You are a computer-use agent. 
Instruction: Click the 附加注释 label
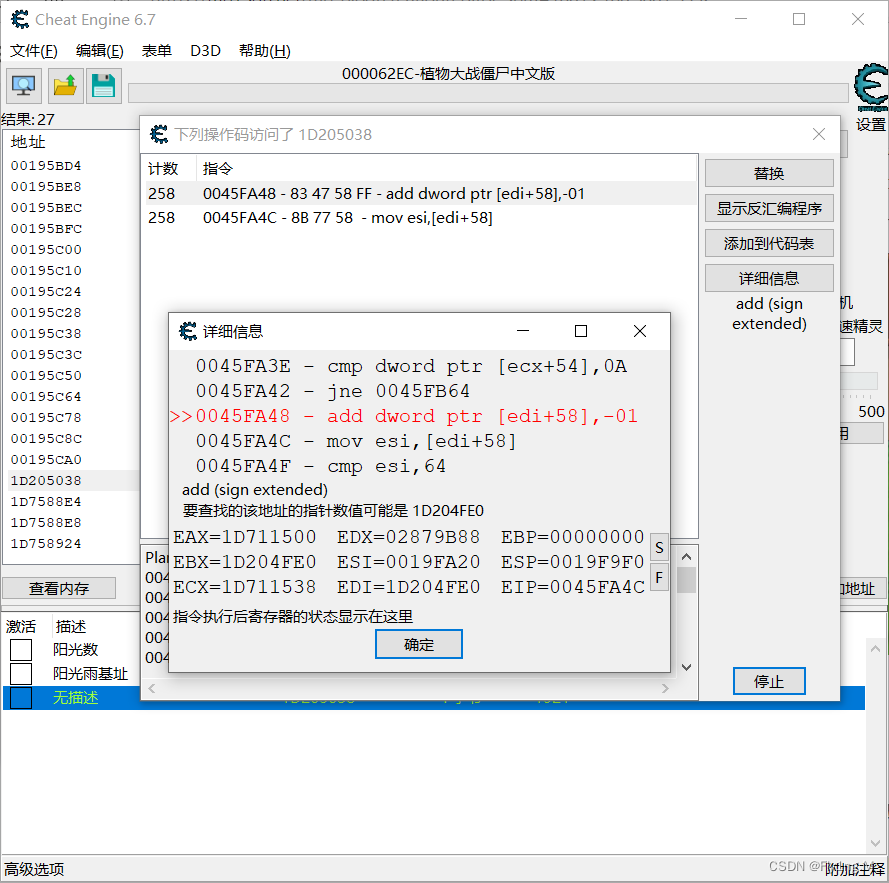(855, 869)
